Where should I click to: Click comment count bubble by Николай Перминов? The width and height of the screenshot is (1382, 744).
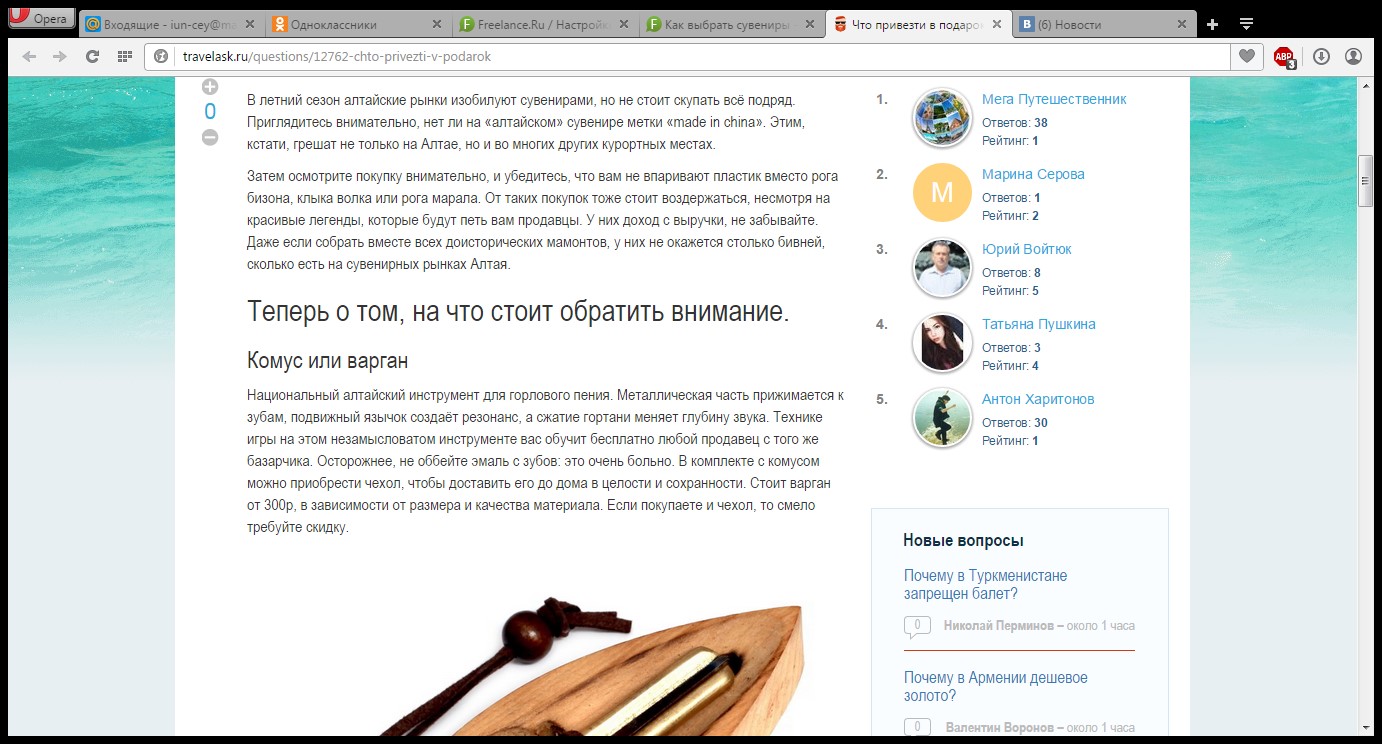[917, 627]
